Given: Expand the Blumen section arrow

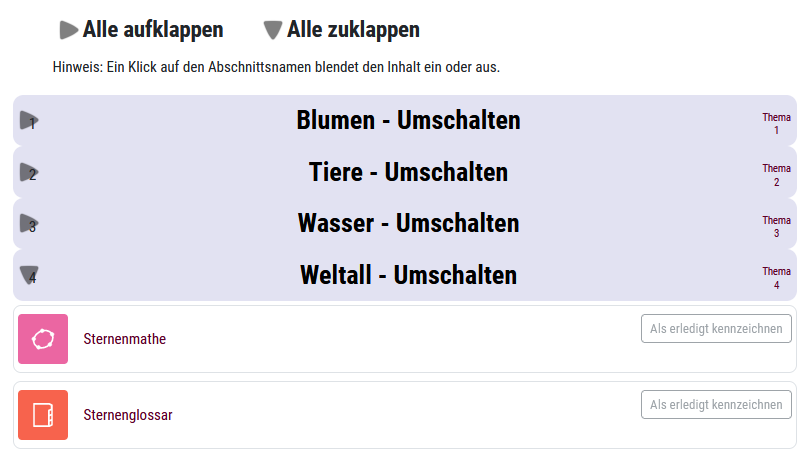Looking at the screenshot, I should pyautogui.click(x=29, y=121).
